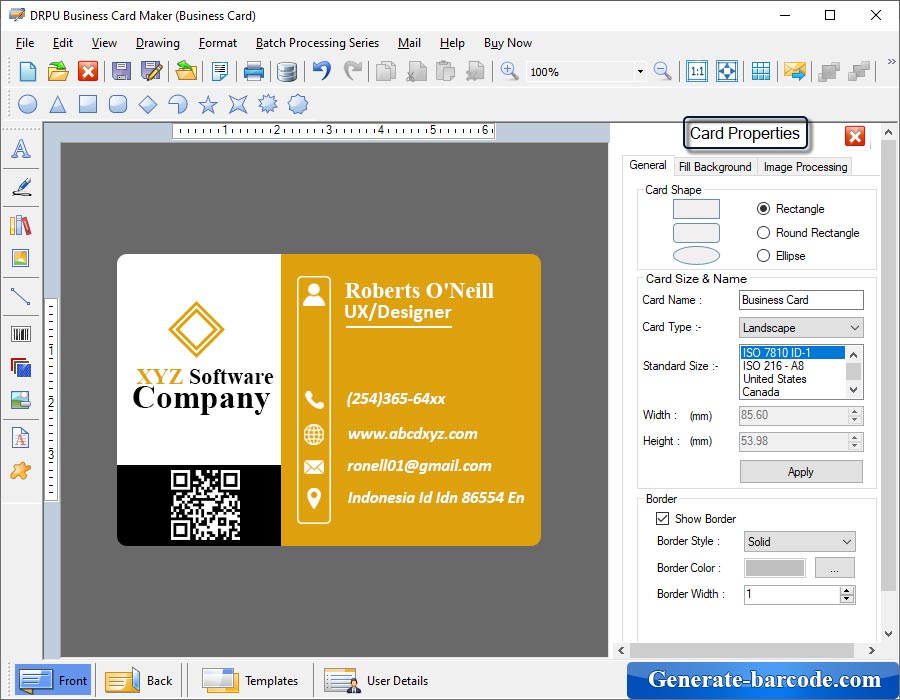Save using the floppy disk icon
The image size is (900, 700).
point(121,72)
